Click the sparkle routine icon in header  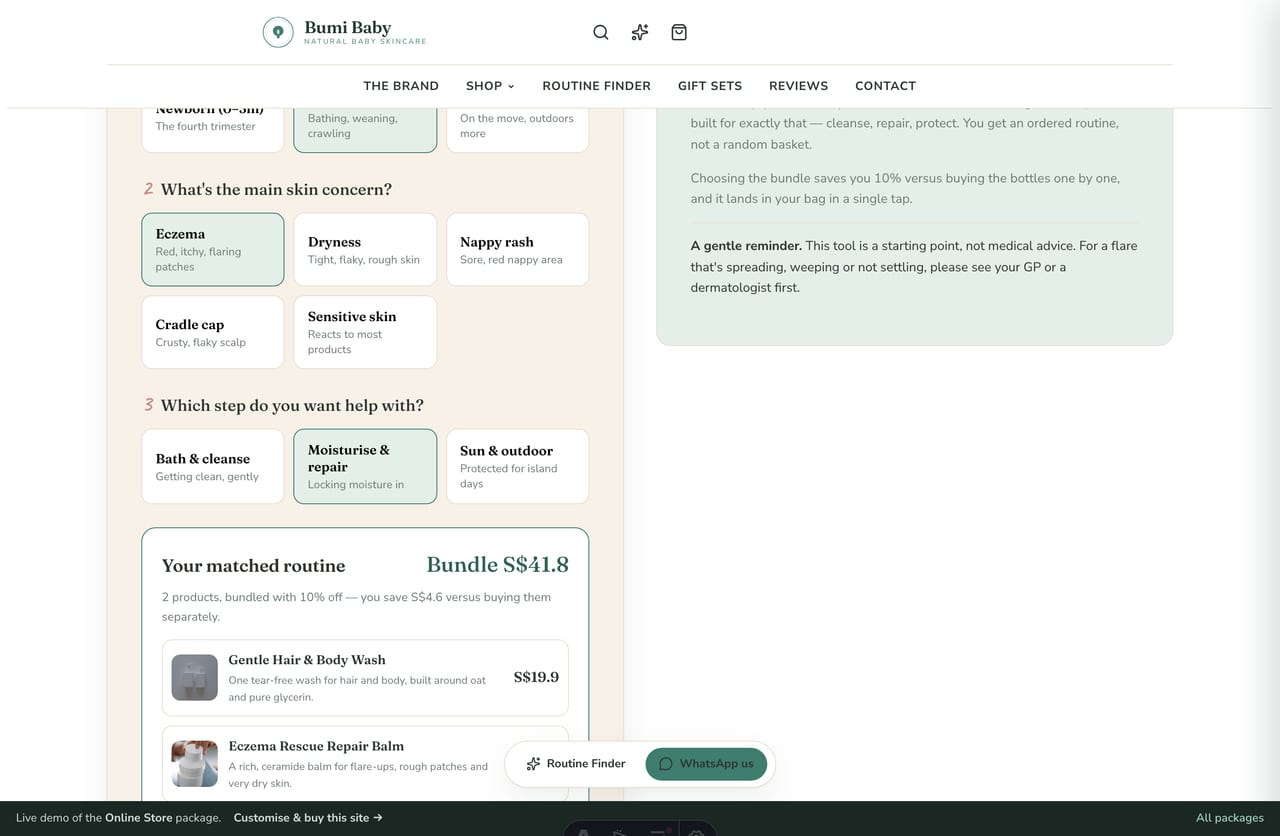(x=640, y=32)
